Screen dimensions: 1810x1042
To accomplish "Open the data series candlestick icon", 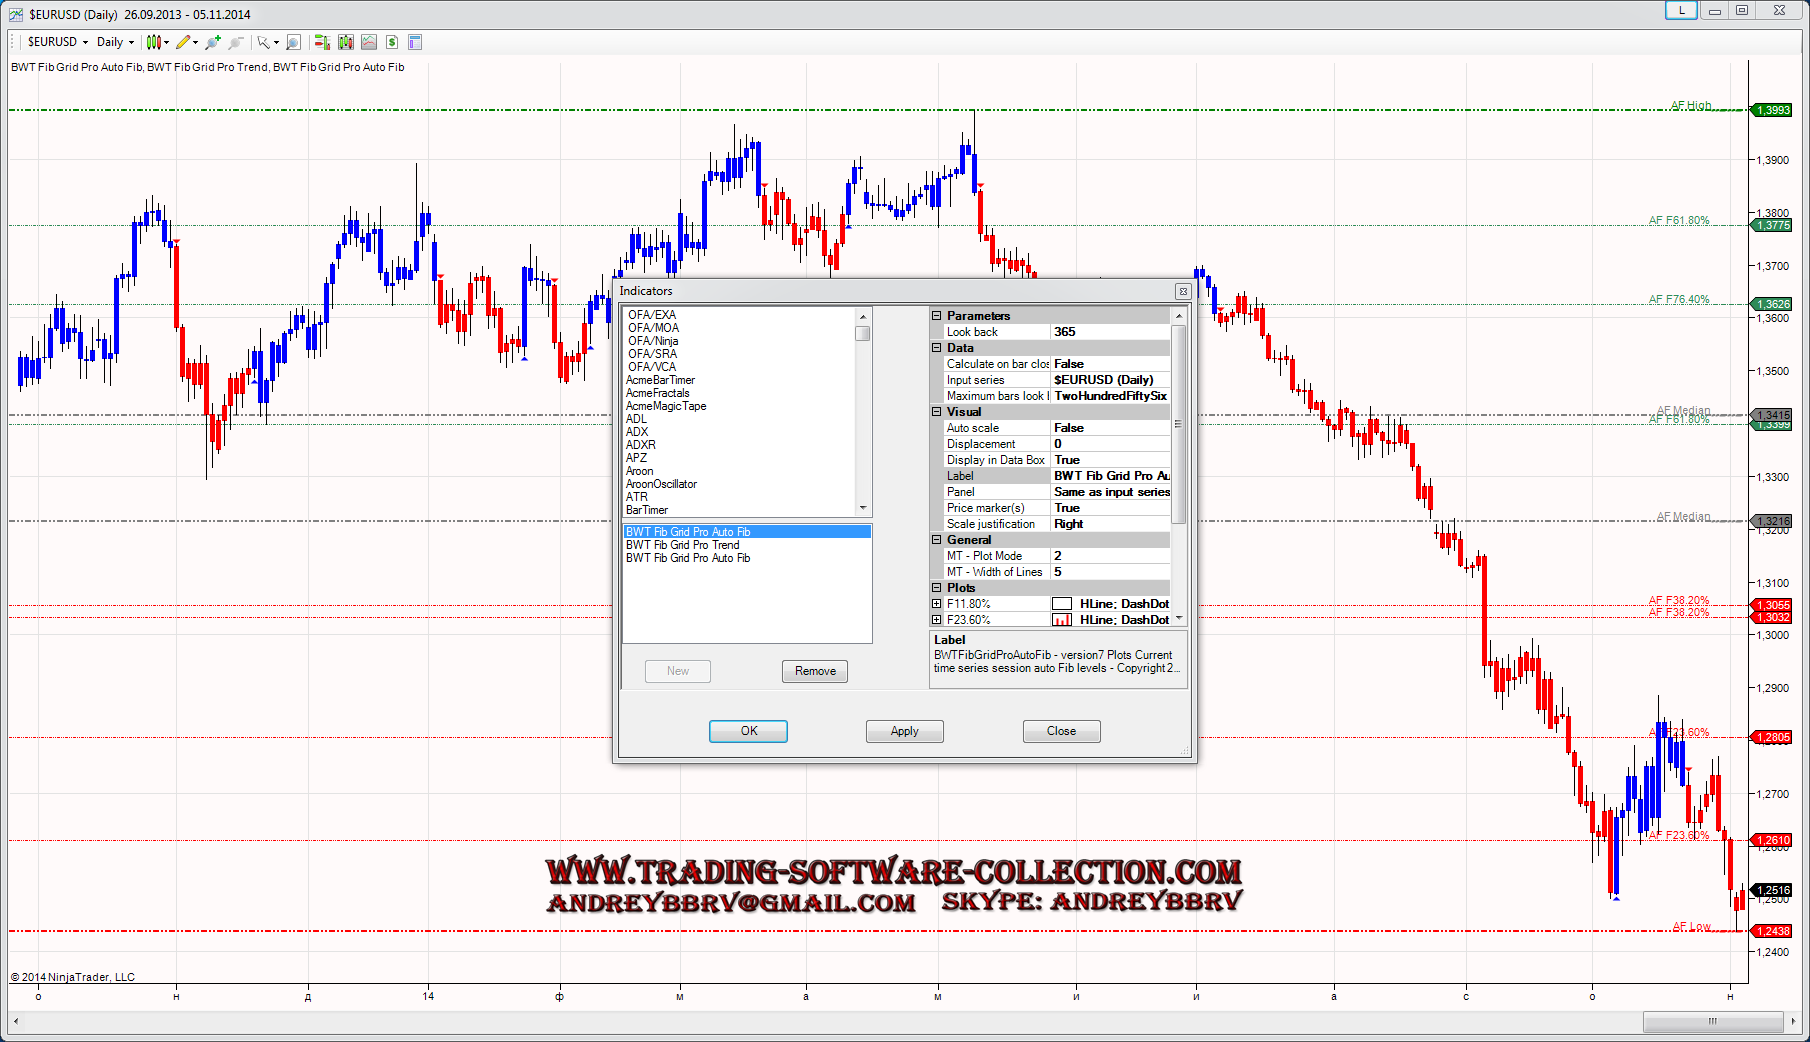I will [x=346, y=42].
